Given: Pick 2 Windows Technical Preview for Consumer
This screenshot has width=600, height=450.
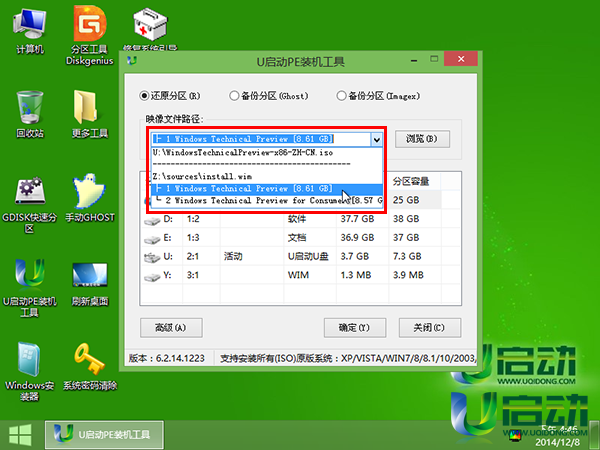Looking at the screenshot, I should pos(267,201).
